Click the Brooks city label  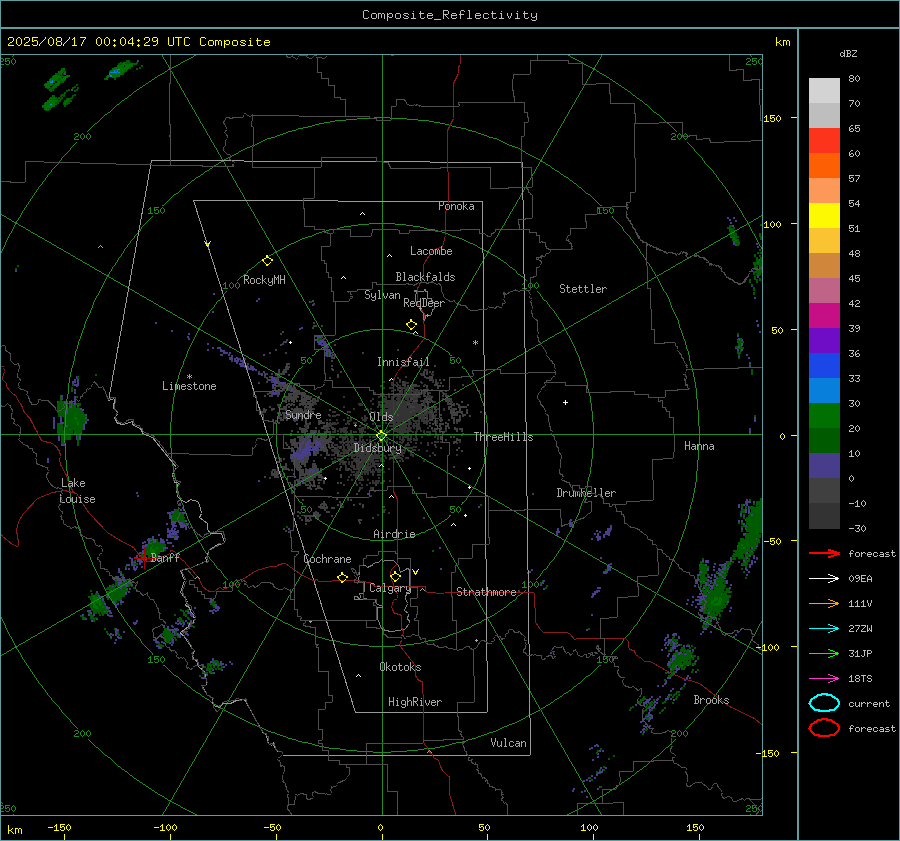[711, 700]
